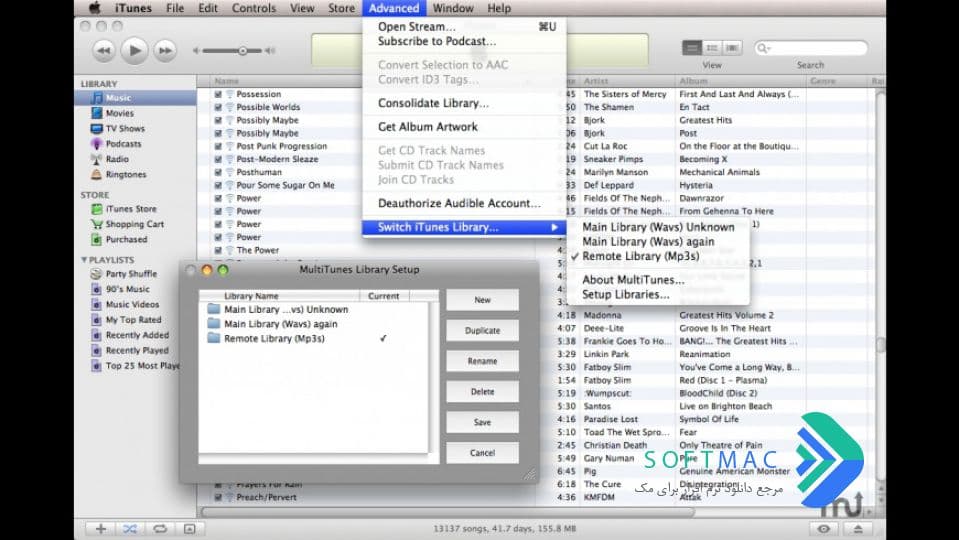The image size is (959, 540).
Task: Open Top 25 Most Played playlist
Action: (x=142, y=365)
